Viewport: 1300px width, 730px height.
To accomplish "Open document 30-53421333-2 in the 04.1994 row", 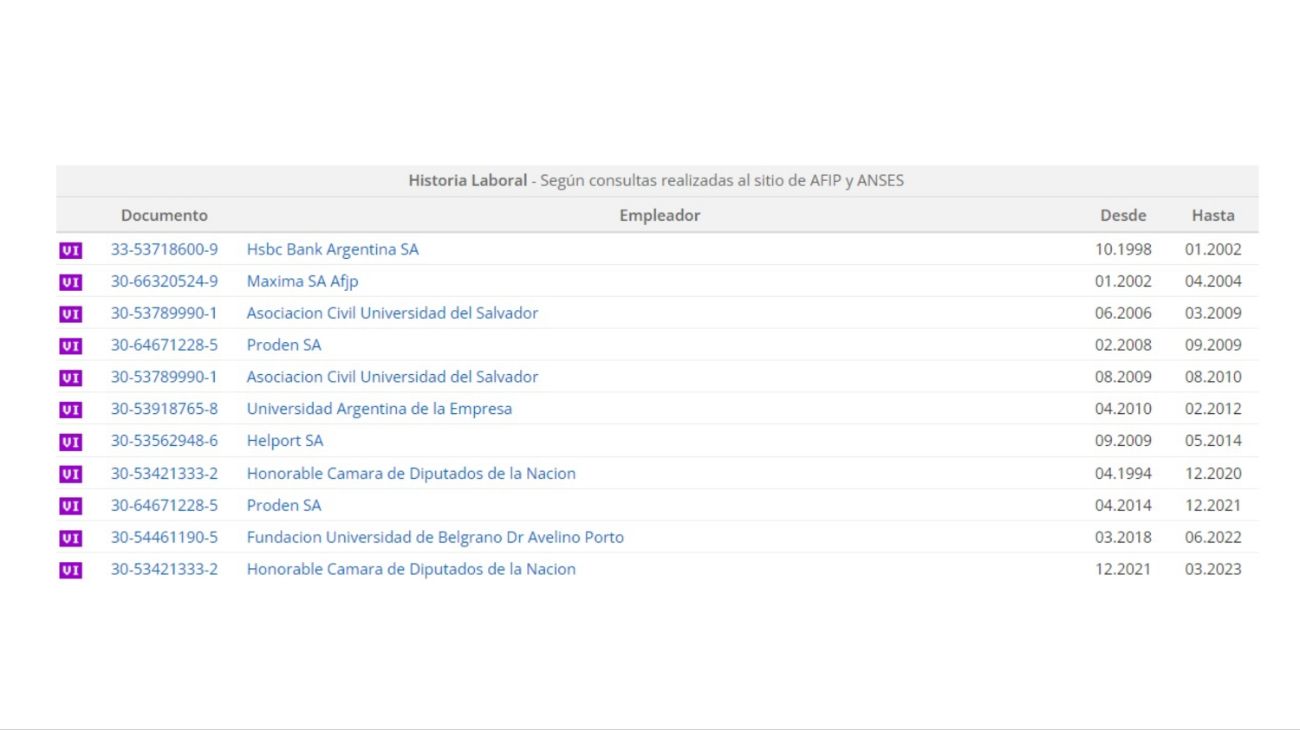I will click(164, 473).
